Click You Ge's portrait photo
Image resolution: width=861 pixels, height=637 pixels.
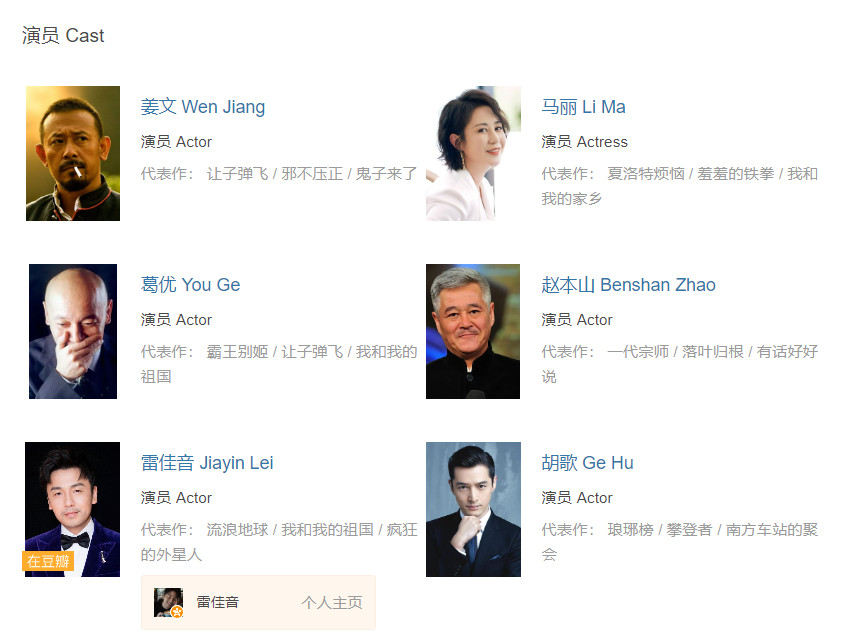(x=73, y=331)
